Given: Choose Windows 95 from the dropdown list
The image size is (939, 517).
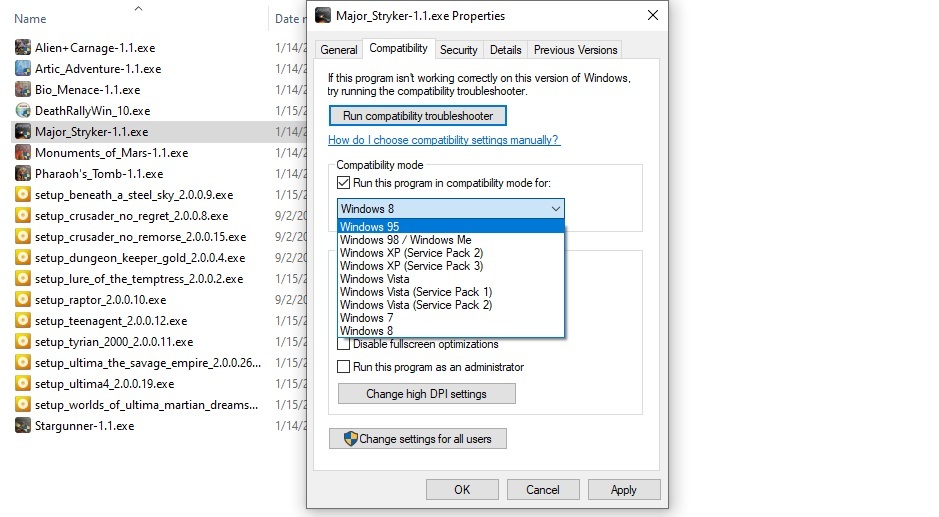Looking at the screenshot, I should 451,226.
